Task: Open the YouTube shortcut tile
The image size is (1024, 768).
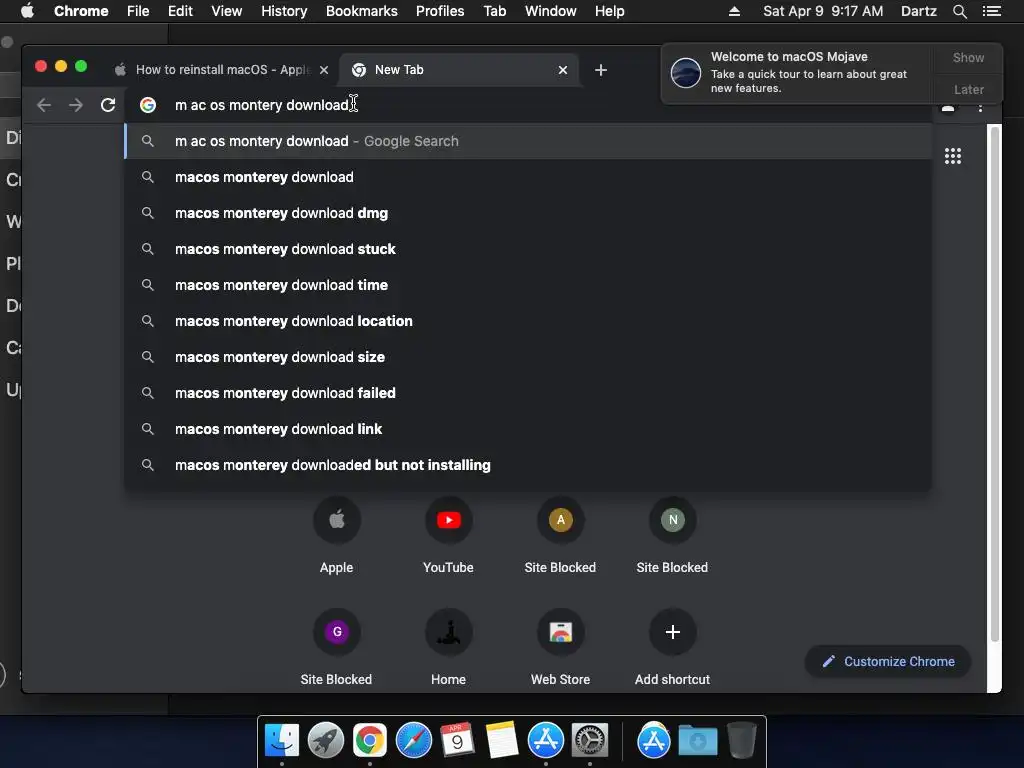Action: (448, 536)
